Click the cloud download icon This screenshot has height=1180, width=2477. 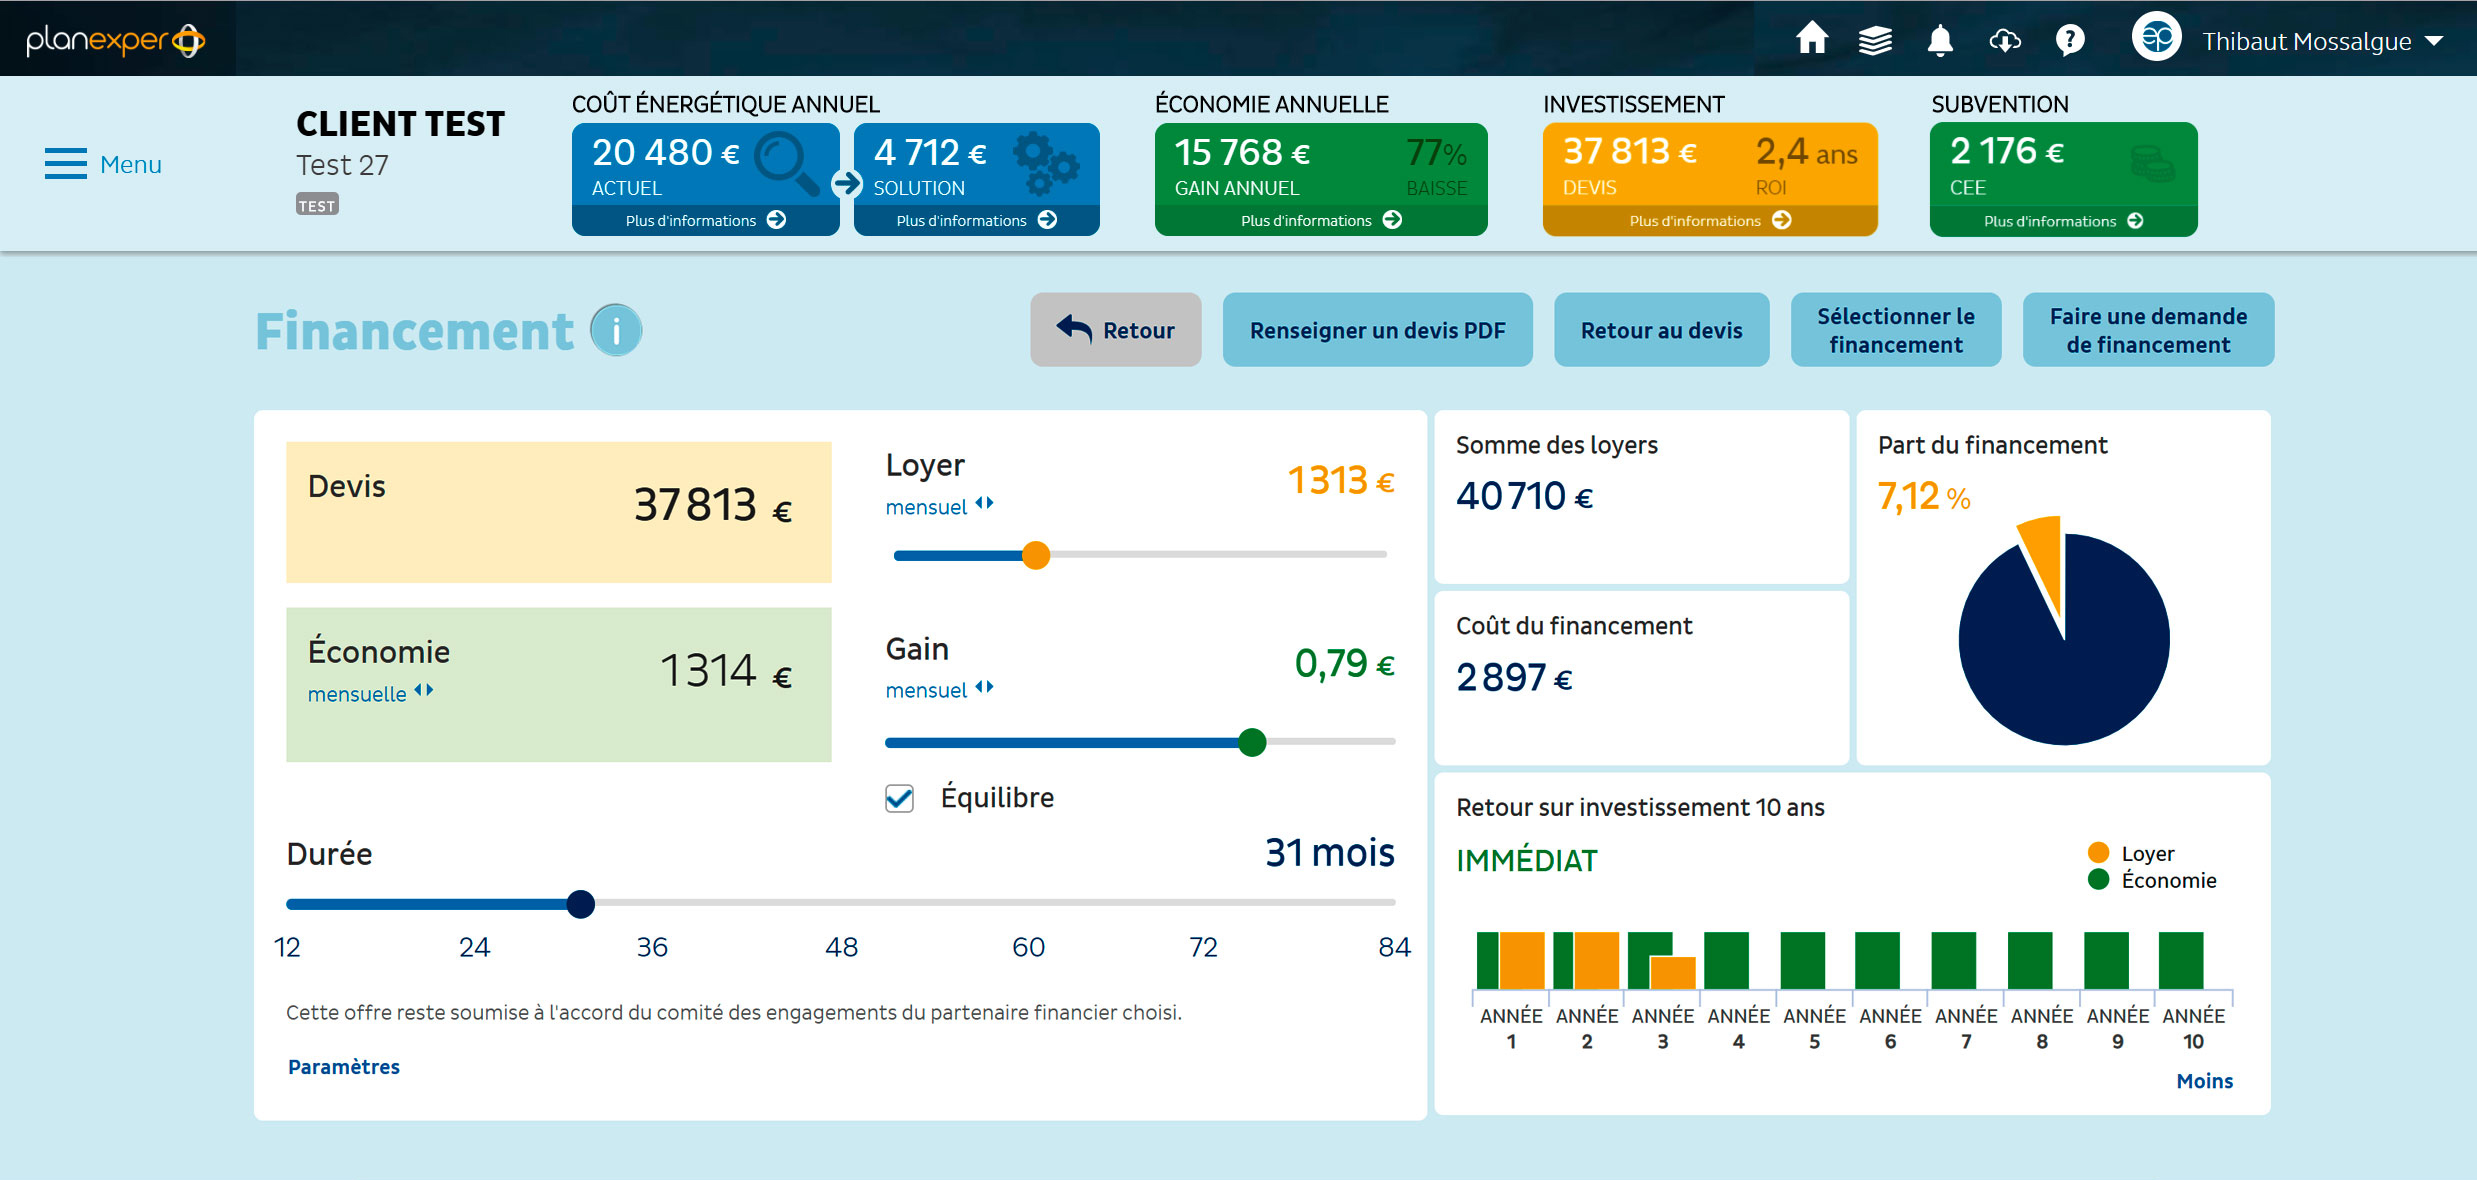pyautogui.click(x=2005, y=41)
